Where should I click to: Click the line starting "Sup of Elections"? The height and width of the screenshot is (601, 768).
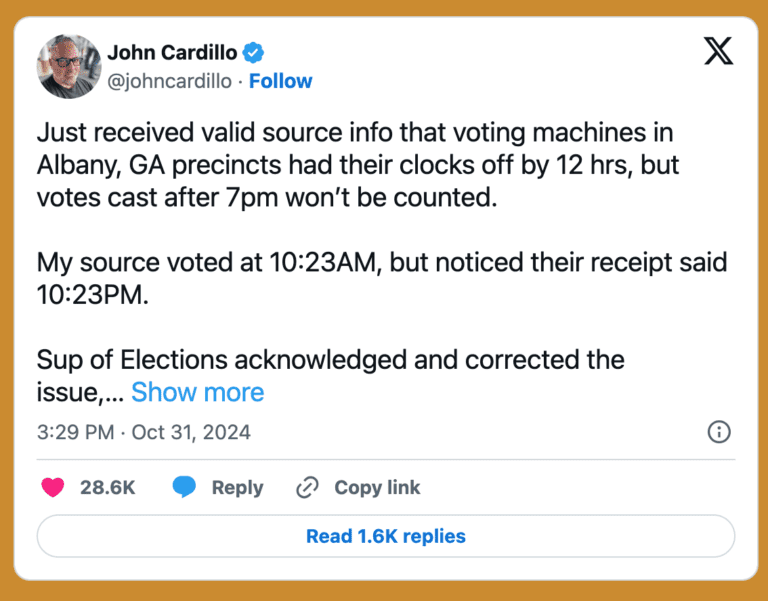(x=330, y=359)
